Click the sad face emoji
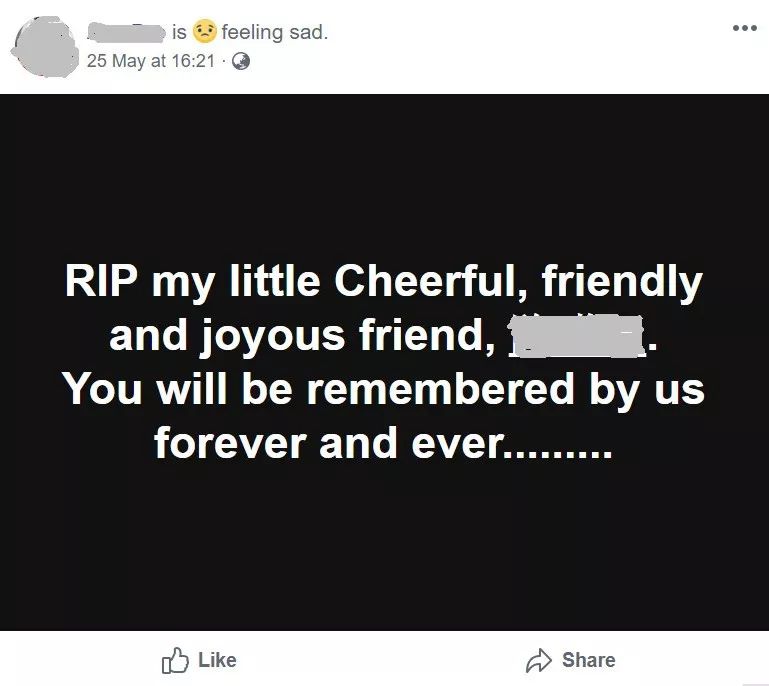The image size is (769, 686). [205, 33]
